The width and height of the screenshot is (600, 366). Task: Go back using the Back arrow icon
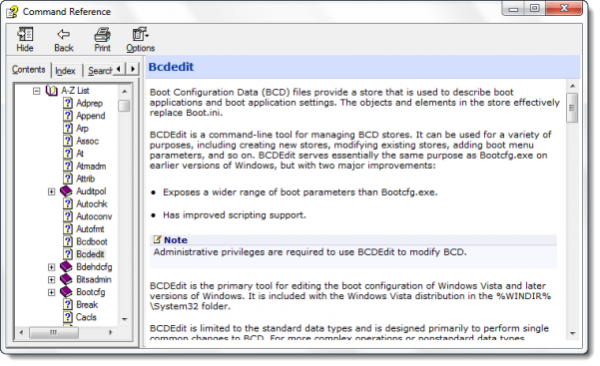pyautogui.click(x=64, y=34)
